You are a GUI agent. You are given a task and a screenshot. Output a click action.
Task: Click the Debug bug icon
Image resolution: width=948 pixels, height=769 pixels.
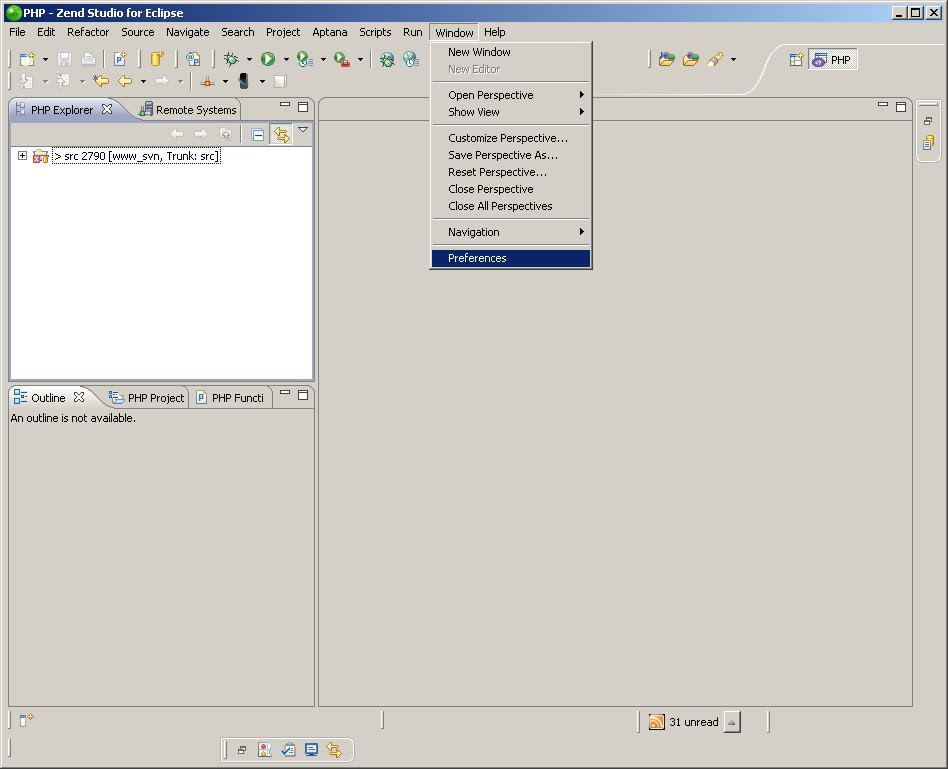tap(231, 59)
